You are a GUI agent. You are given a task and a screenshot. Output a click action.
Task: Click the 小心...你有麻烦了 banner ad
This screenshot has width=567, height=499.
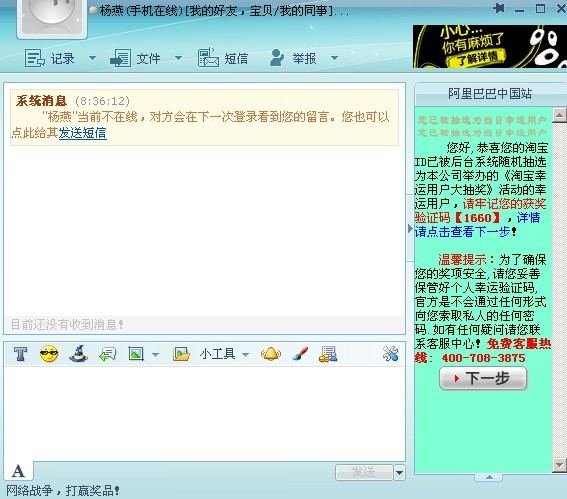pos(490,46)
